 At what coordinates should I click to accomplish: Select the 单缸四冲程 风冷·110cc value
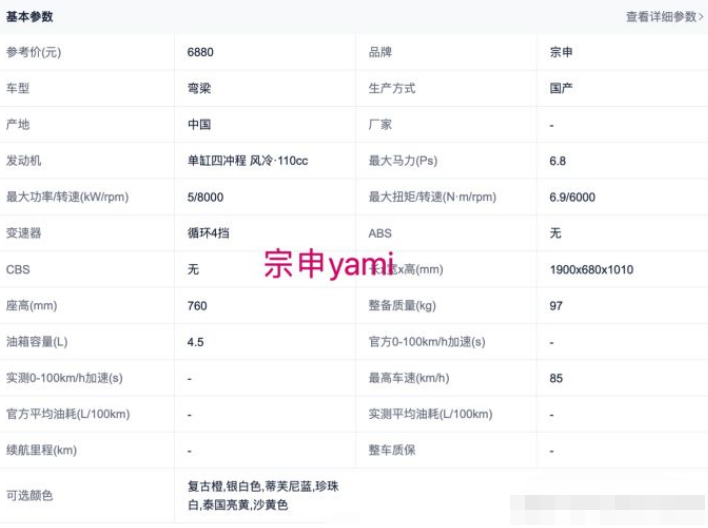tap(247, 161)
